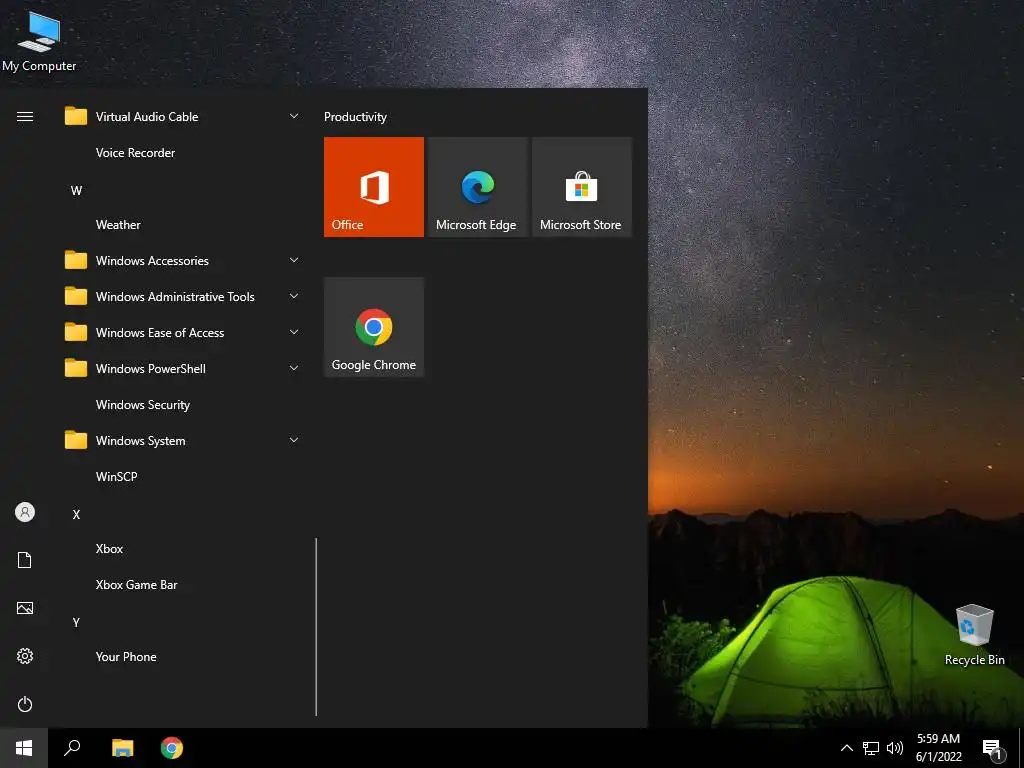Select the Recycle Bin desktop icon

(x=974, y=635)
